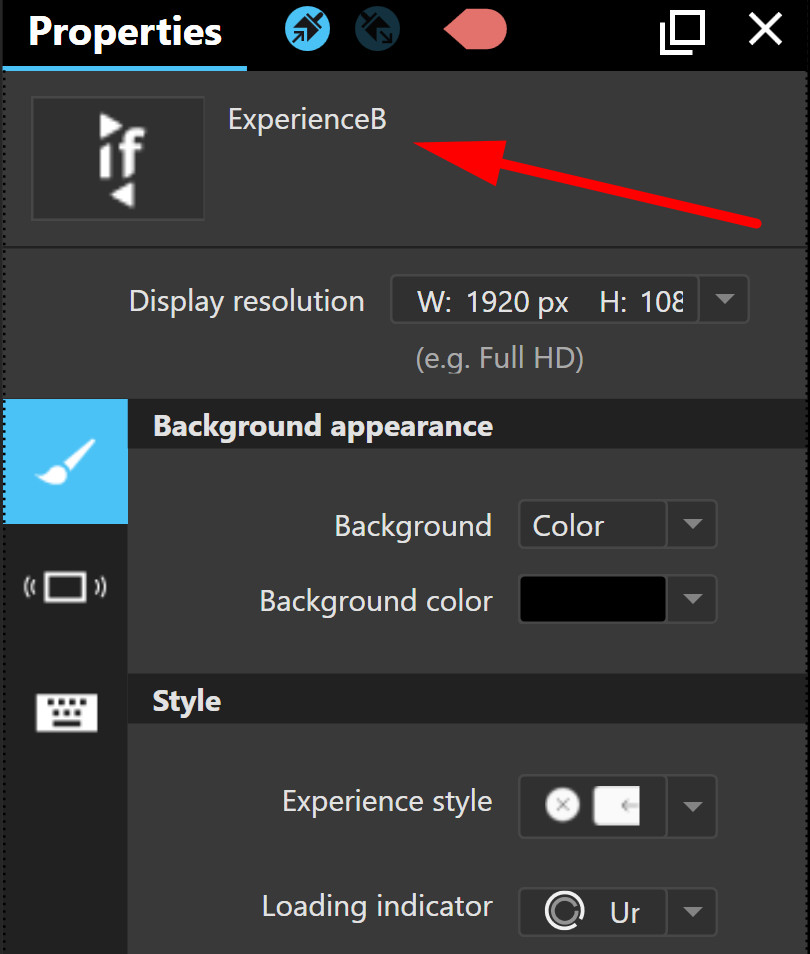This screenshot has width=810, height=954.
Task: Open the Display resolution dropdown arrow
Action: click(724, 299)
